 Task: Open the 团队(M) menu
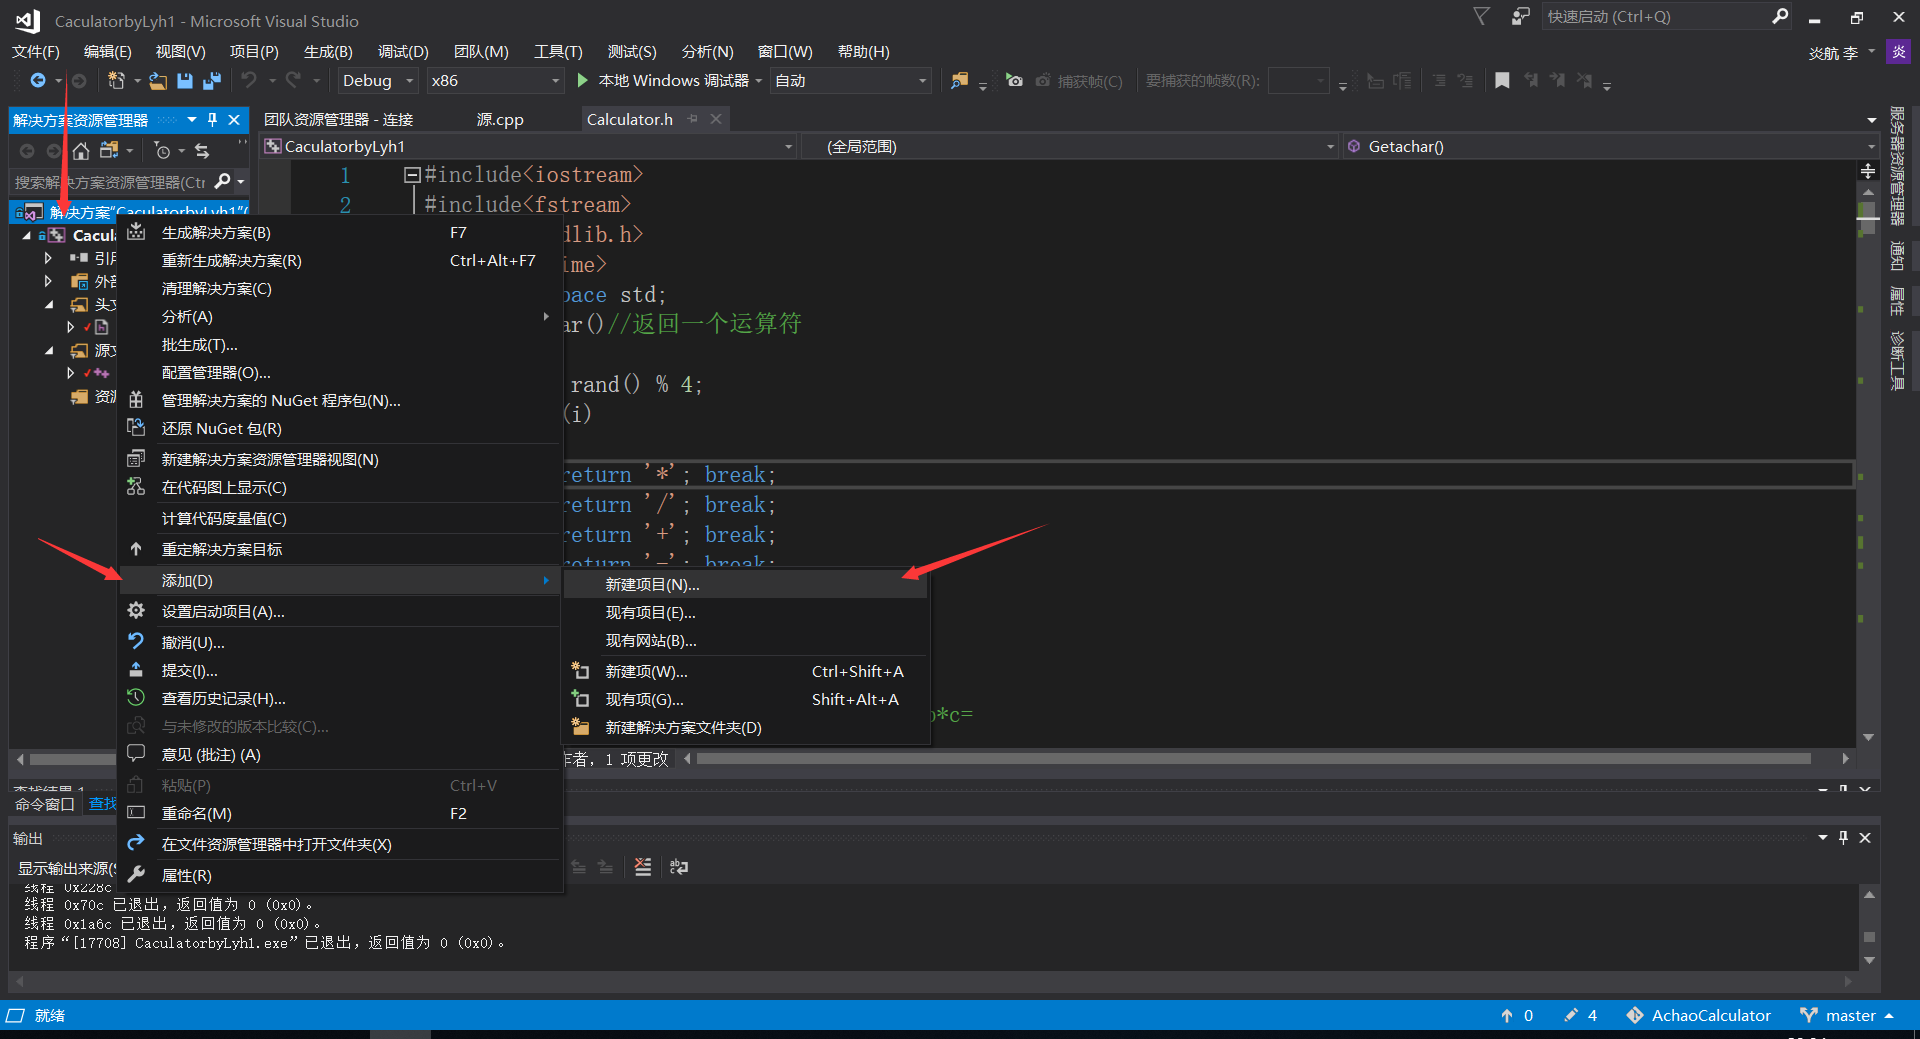pos(481,52)
